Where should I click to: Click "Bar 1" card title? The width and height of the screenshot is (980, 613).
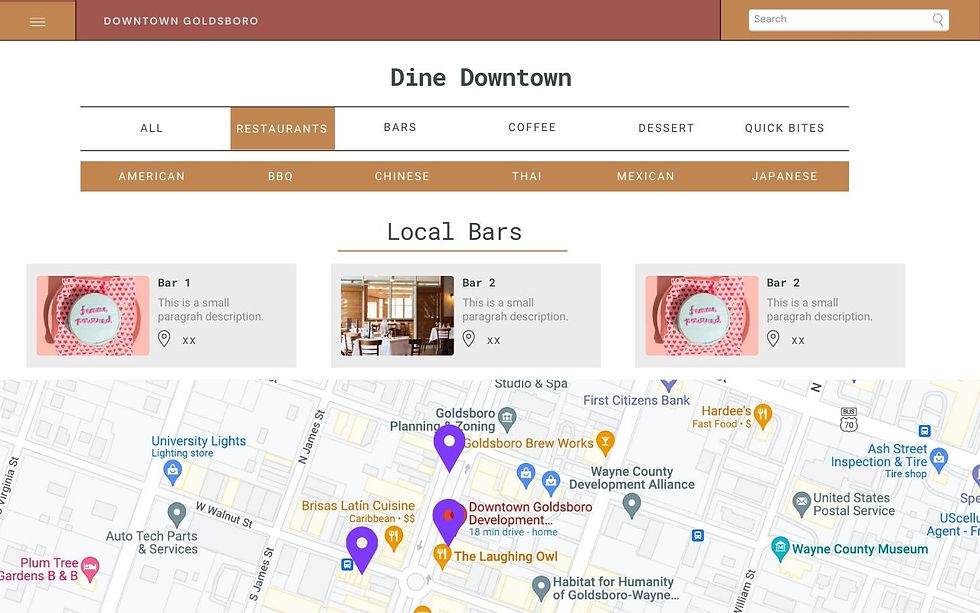tap(174, 283)
